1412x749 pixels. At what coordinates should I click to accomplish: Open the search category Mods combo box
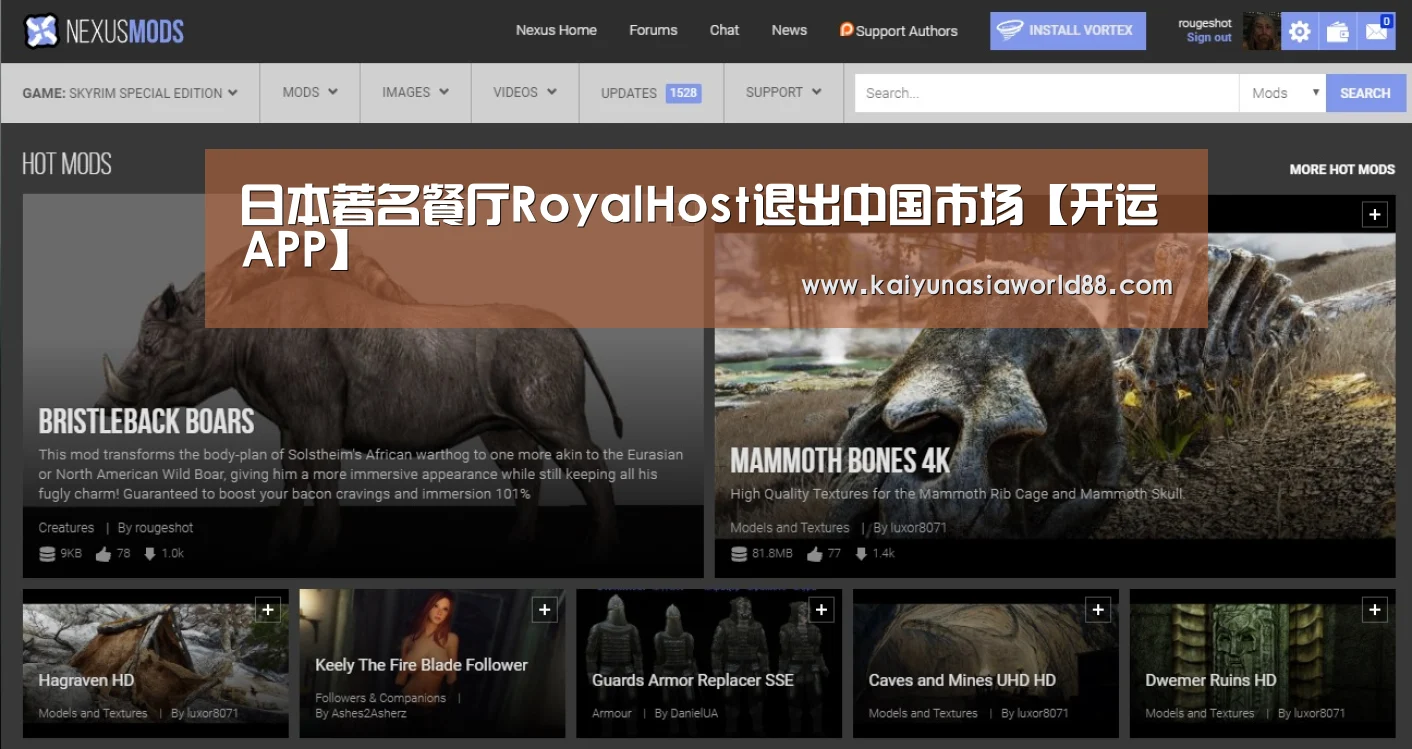click(x=1282, y=93)
